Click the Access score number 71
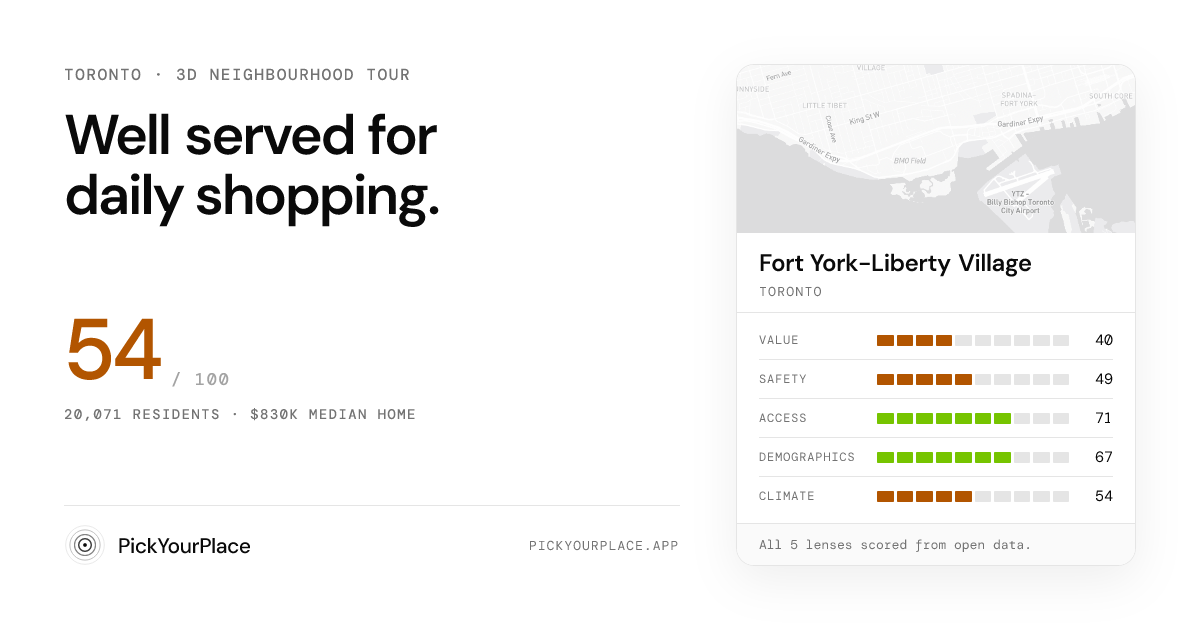The height and width of the screenshot is (630, 1200). tap(1104, 418)
